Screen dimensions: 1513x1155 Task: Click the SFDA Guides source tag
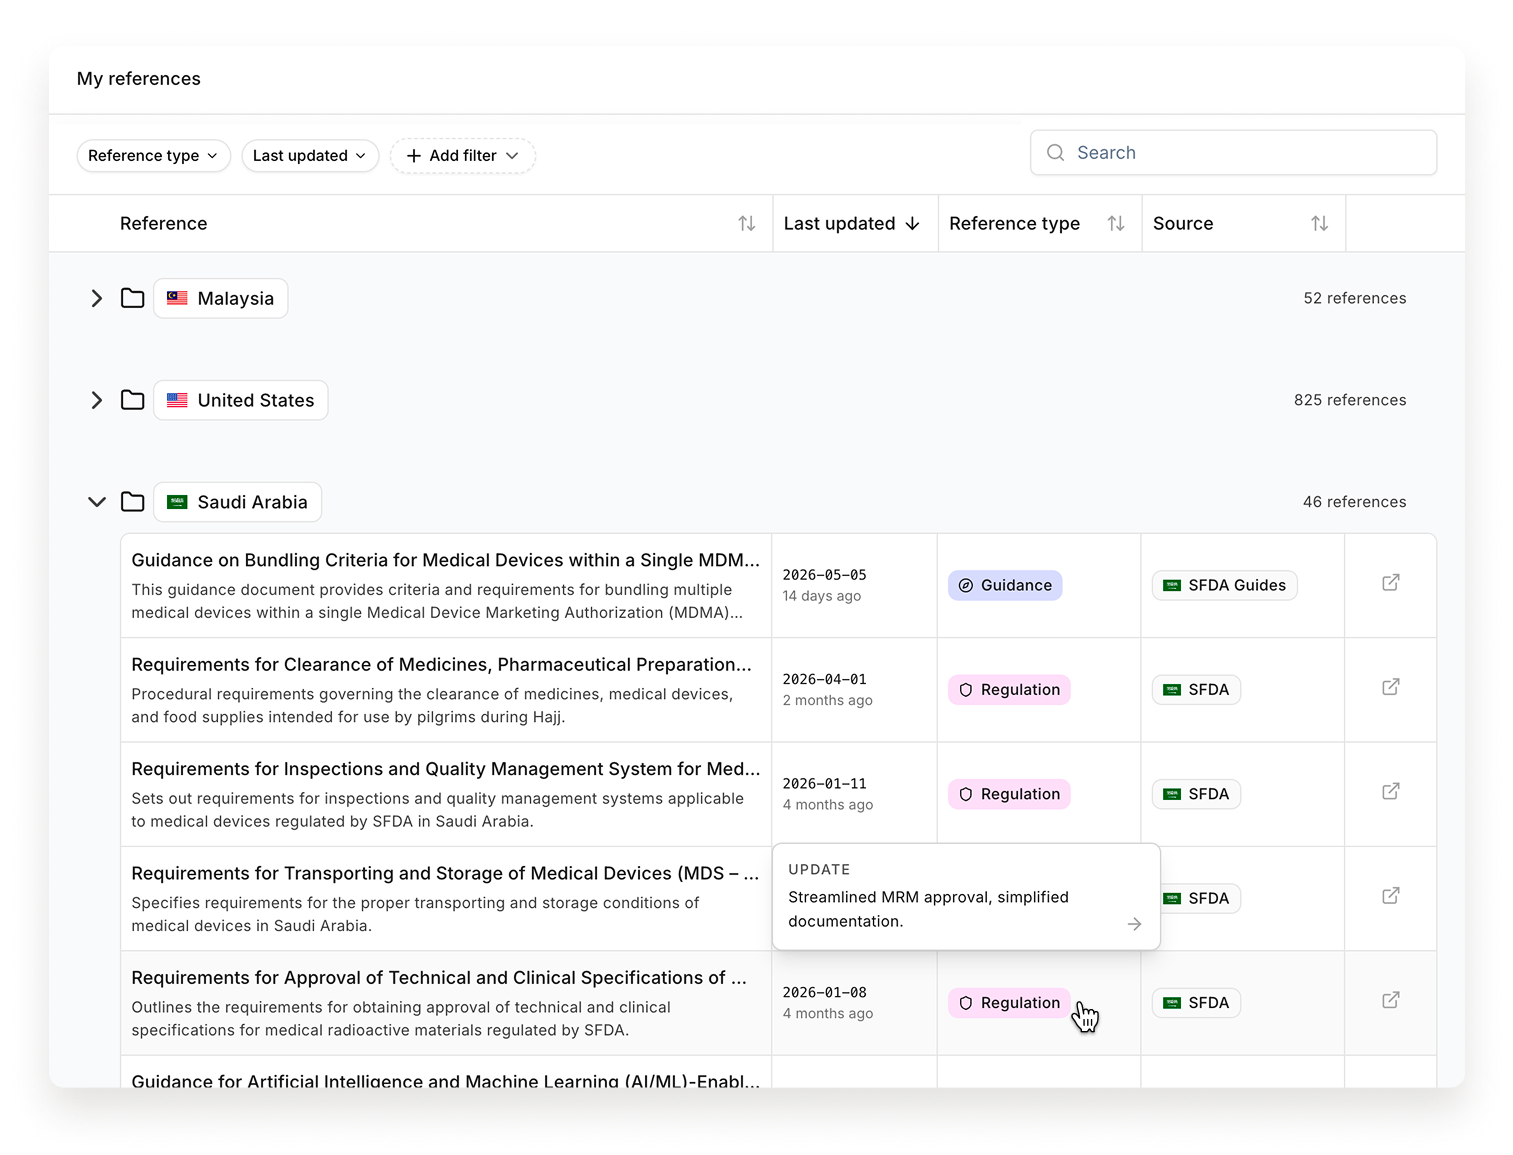pyautogui.click(x=1224, y=586)
